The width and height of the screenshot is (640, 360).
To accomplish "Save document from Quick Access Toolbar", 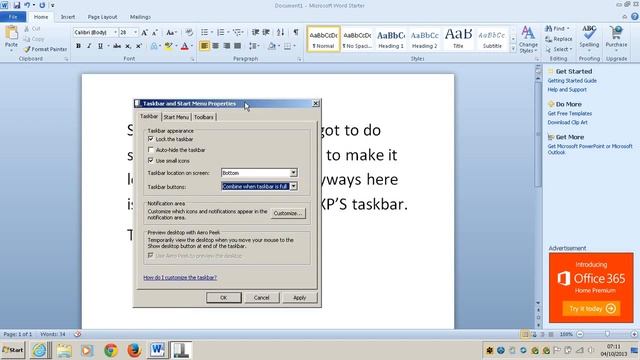I will [17, 5].
